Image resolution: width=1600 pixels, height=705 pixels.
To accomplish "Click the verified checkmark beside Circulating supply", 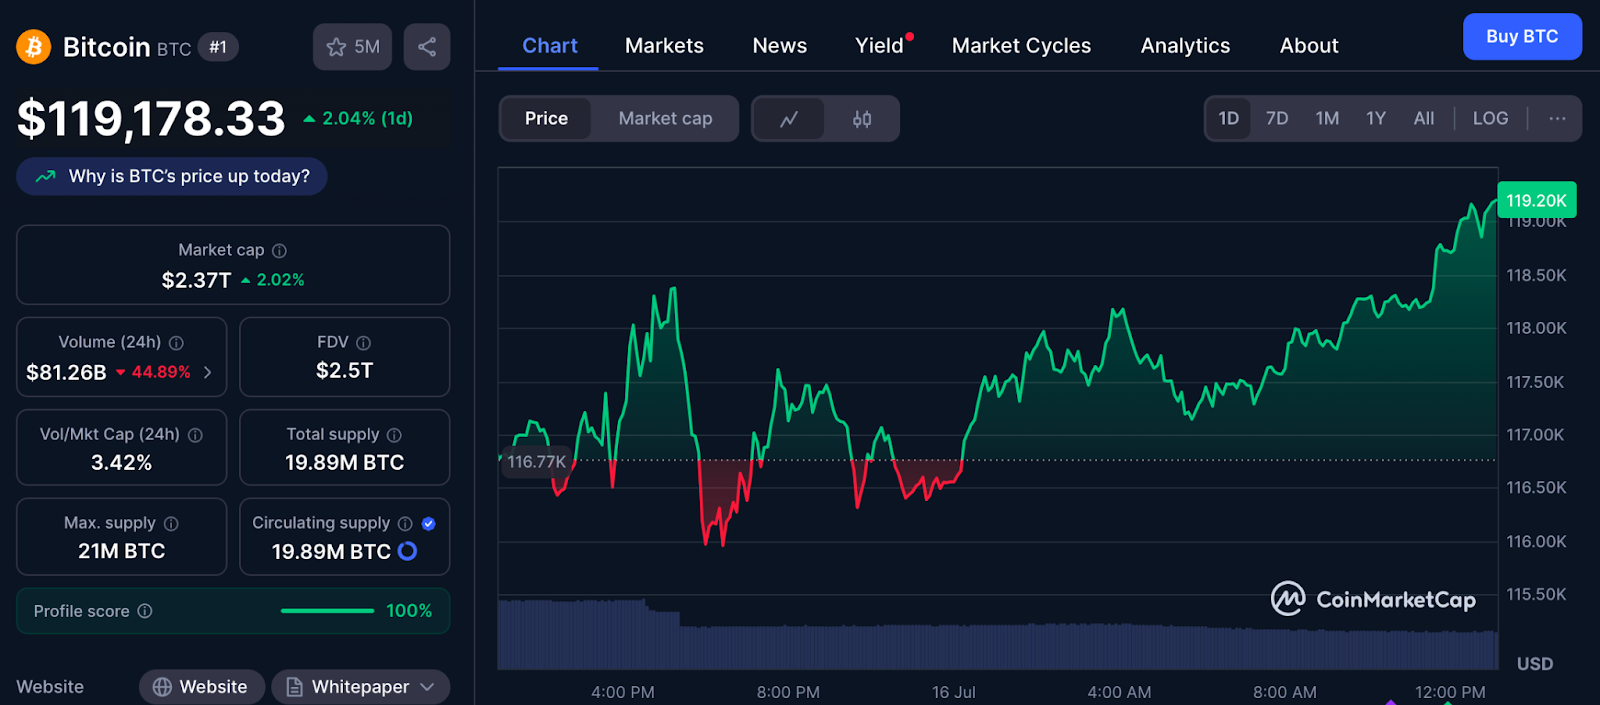I will coord(429,524).
